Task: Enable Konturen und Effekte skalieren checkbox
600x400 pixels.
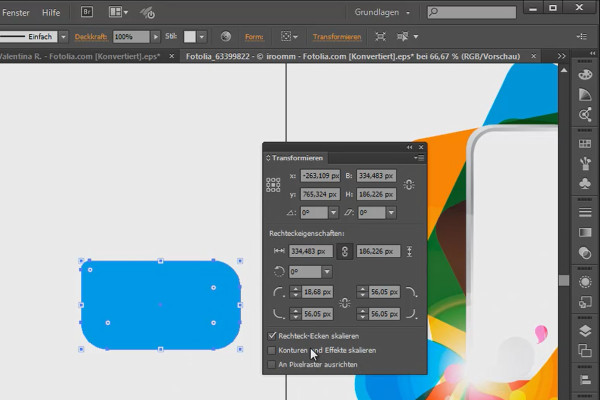Action: pos(272,350)
